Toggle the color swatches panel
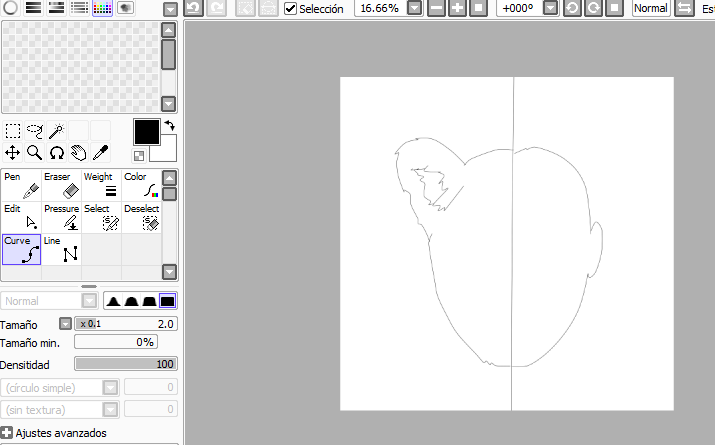715x445 pixels. coord(102,7)
